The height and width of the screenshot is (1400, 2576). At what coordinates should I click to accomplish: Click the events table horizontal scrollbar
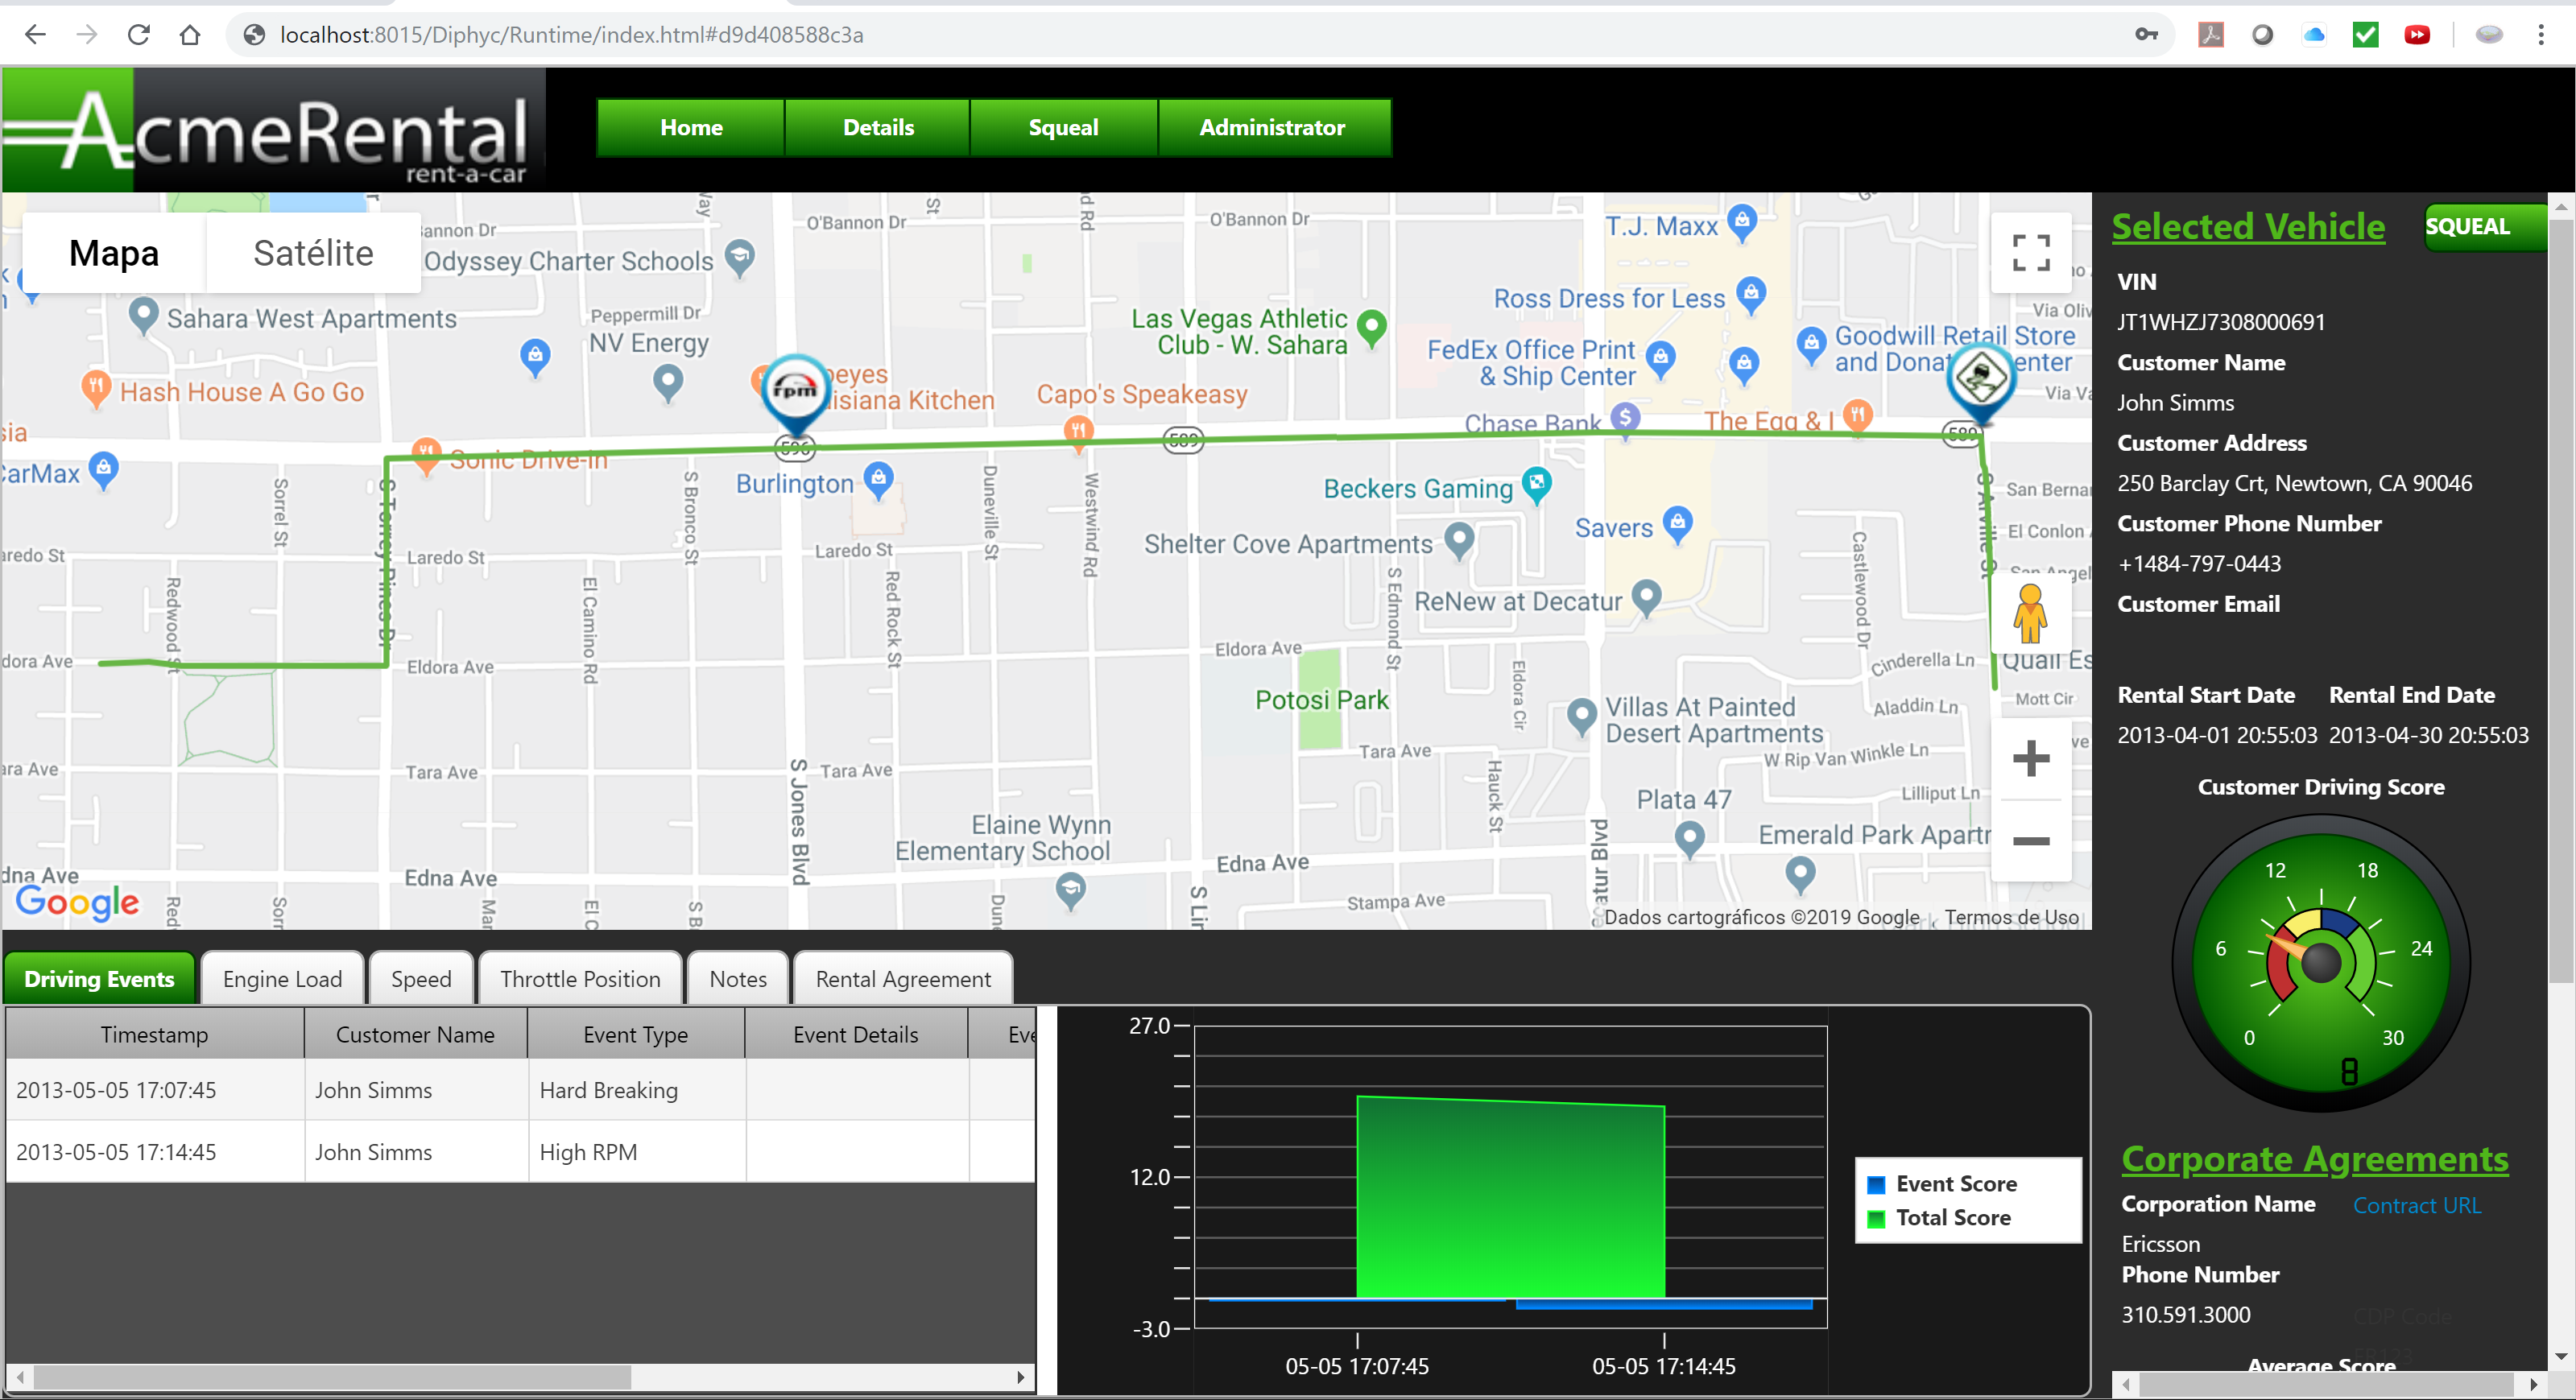(520, 1376)
